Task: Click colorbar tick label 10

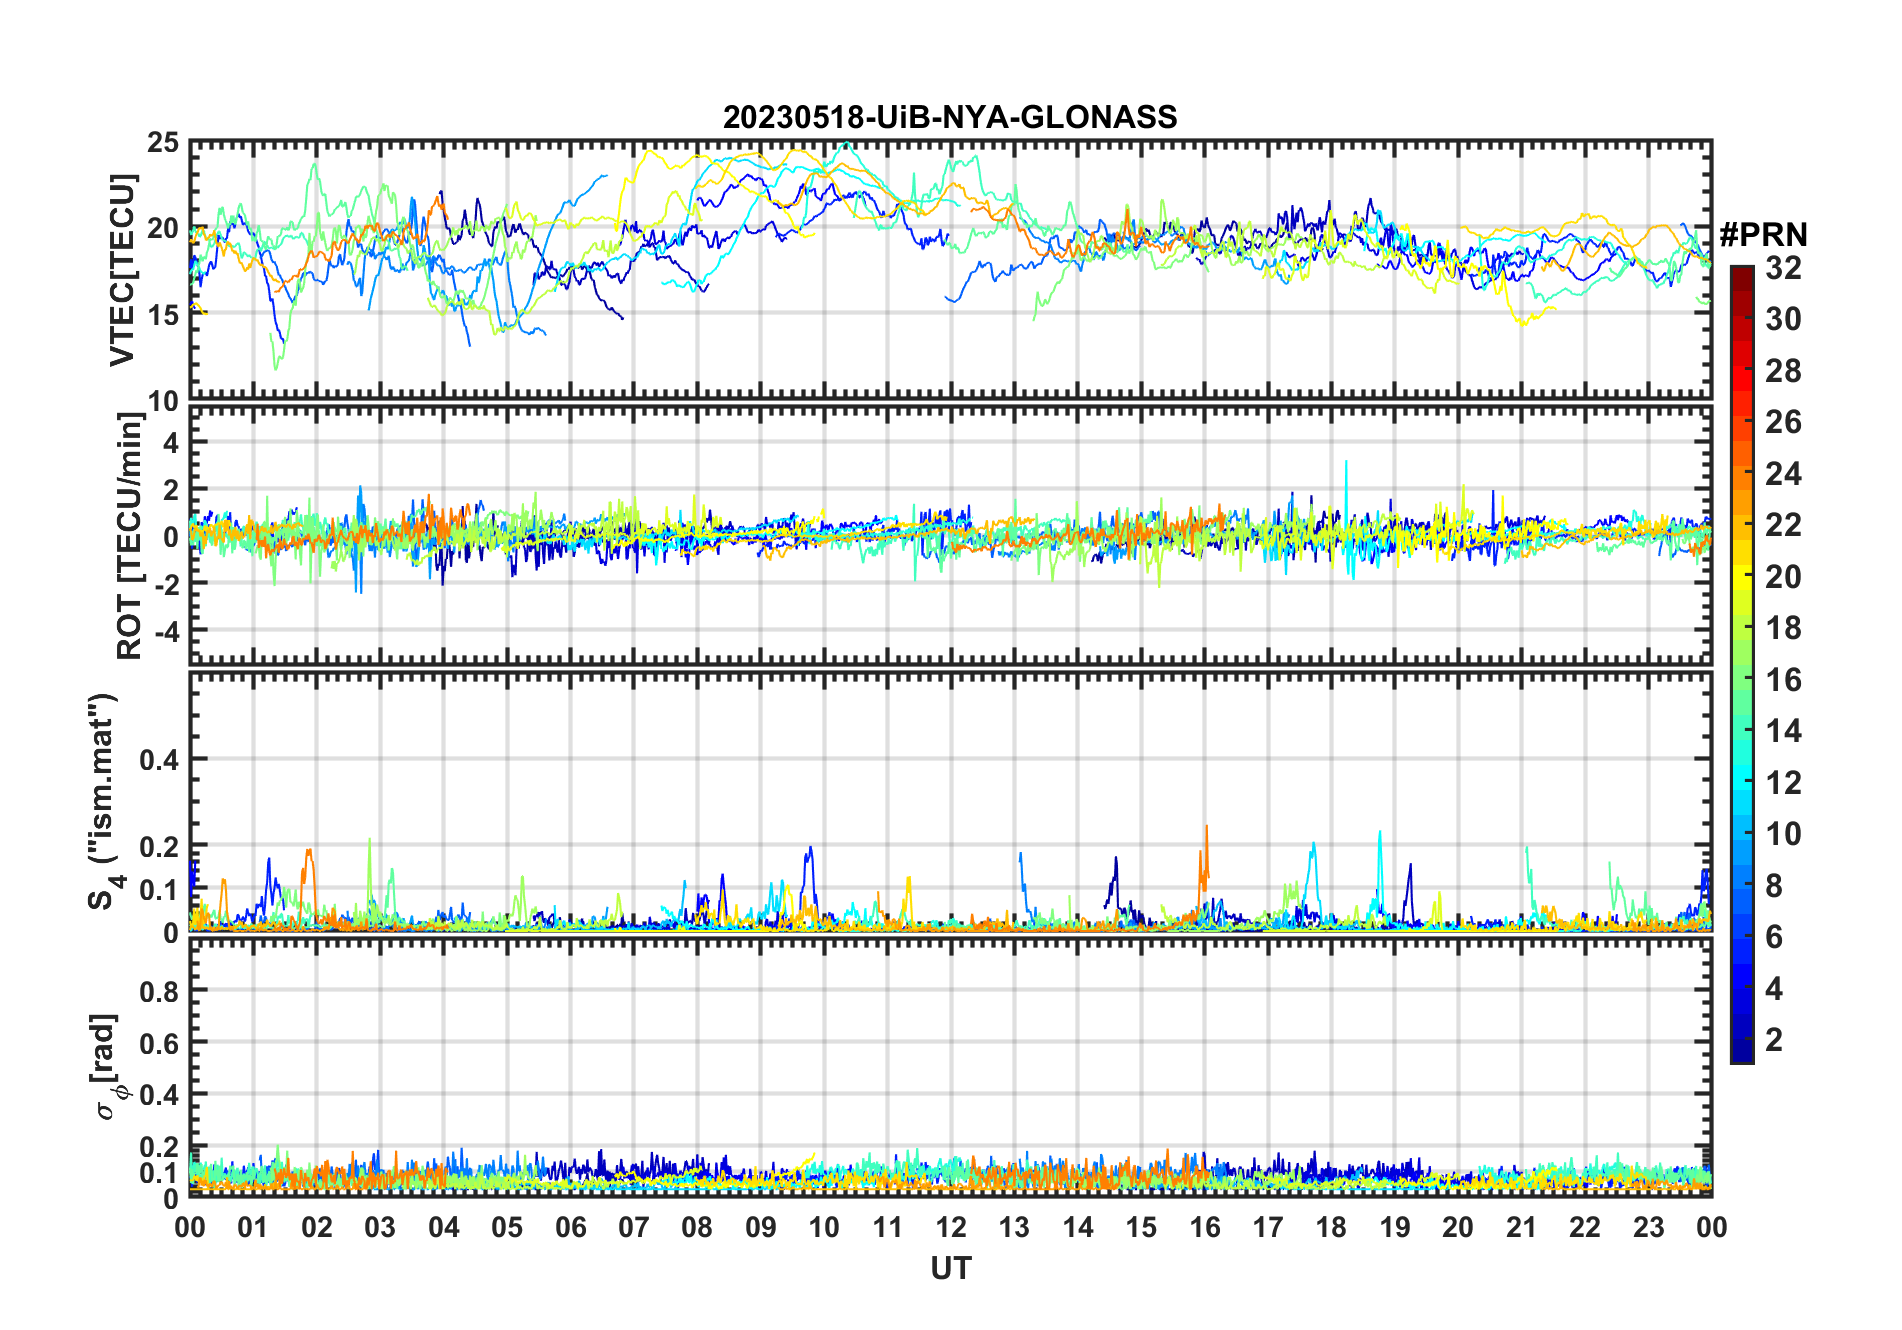Action: [x=1783, y=834]
